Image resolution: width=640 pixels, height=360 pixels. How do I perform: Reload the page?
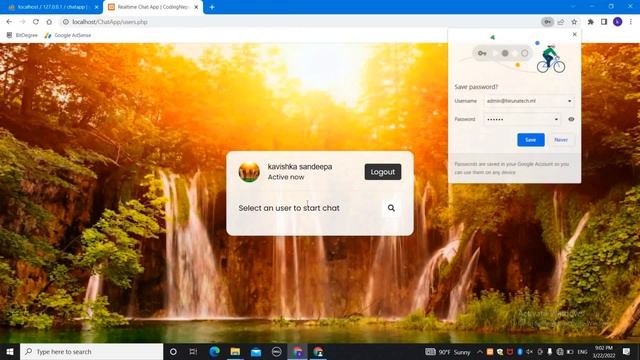tap(36, 22)
